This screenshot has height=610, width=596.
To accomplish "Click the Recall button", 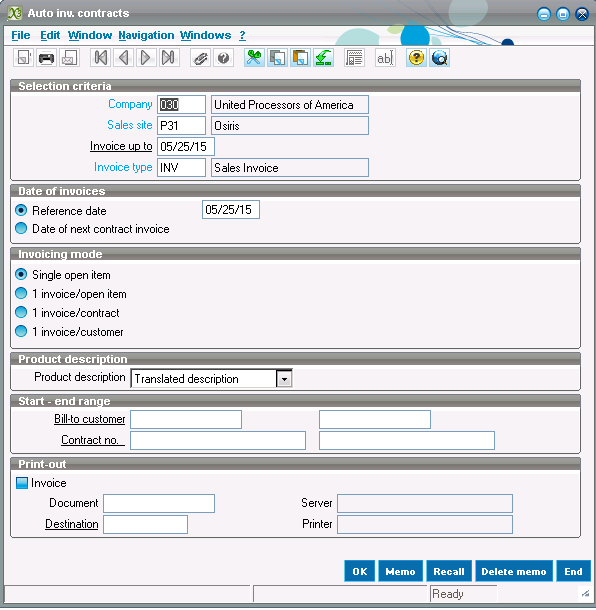I will (x=449, y=571).
